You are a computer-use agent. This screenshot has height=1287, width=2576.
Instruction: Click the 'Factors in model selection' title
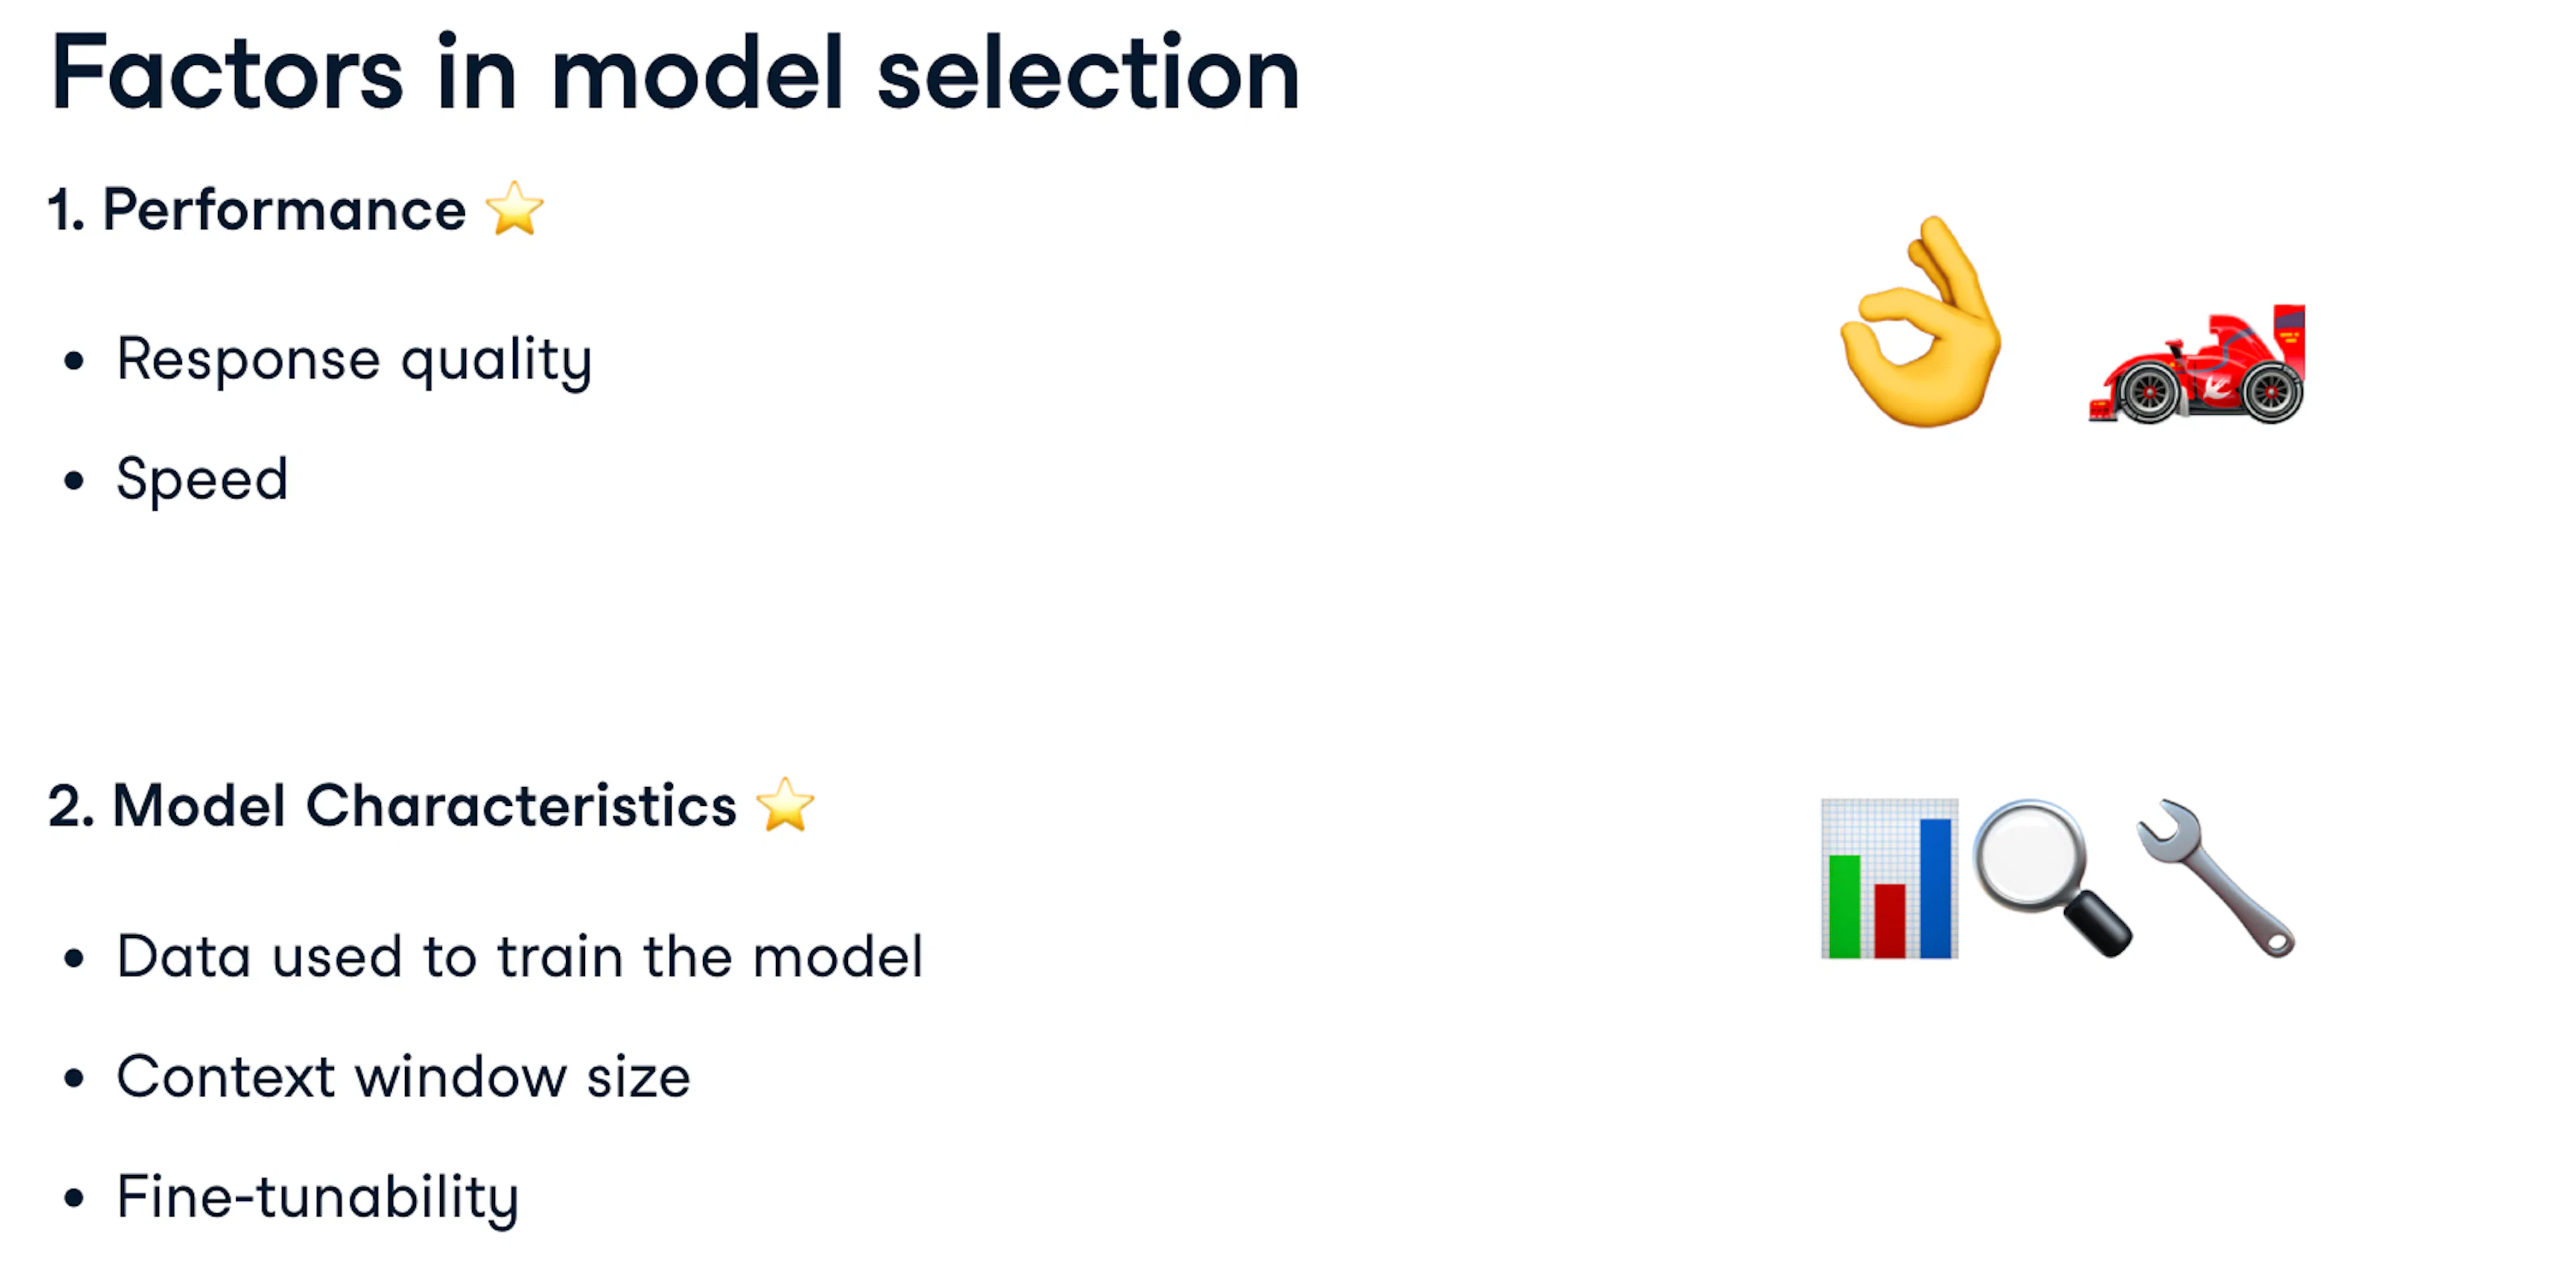point(675,72)
